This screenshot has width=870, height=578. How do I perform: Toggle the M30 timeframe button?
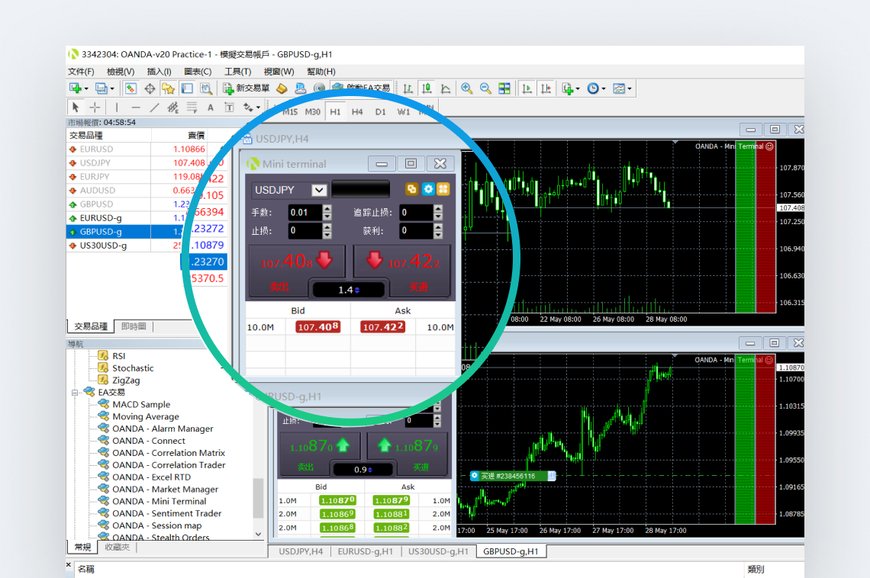pyautogui.click(x=312, y=112)
